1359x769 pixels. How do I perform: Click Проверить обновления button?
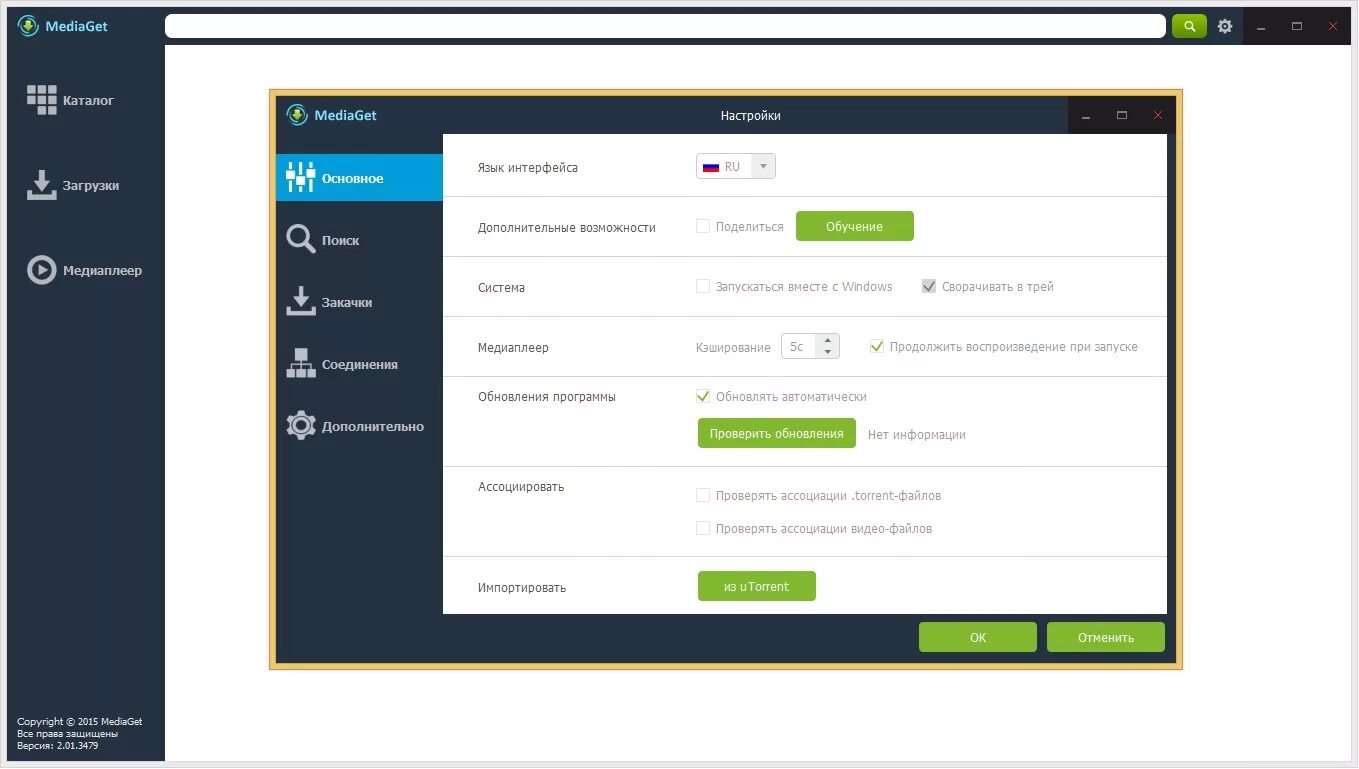pos(777,433)
